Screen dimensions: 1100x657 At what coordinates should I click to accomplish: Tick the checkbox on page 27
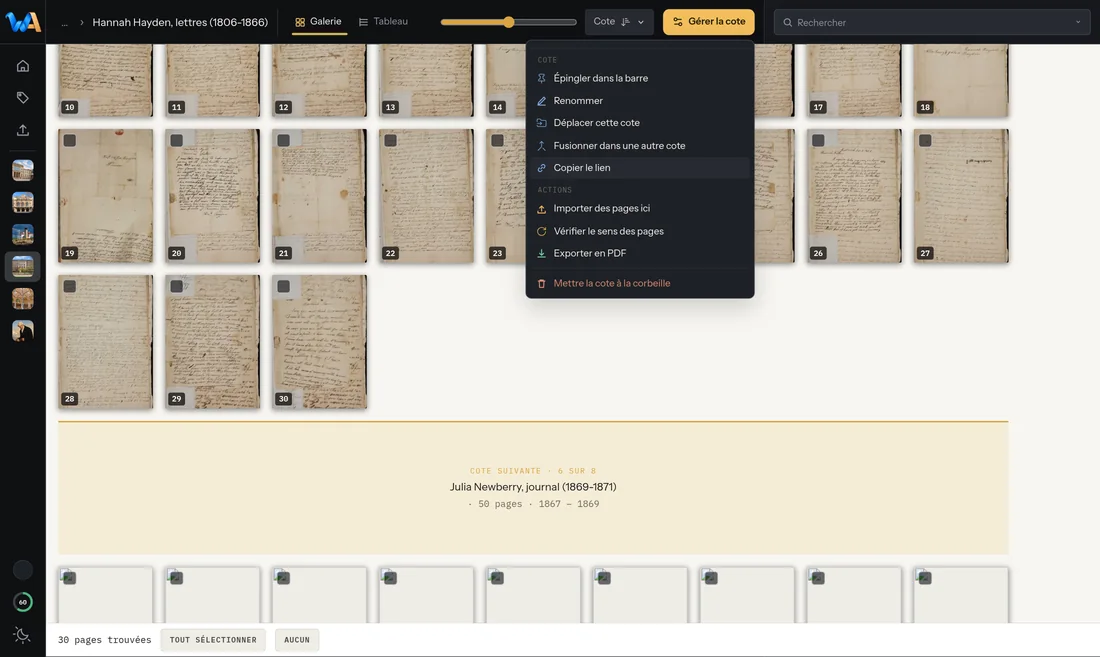click(x=925, y=140)
